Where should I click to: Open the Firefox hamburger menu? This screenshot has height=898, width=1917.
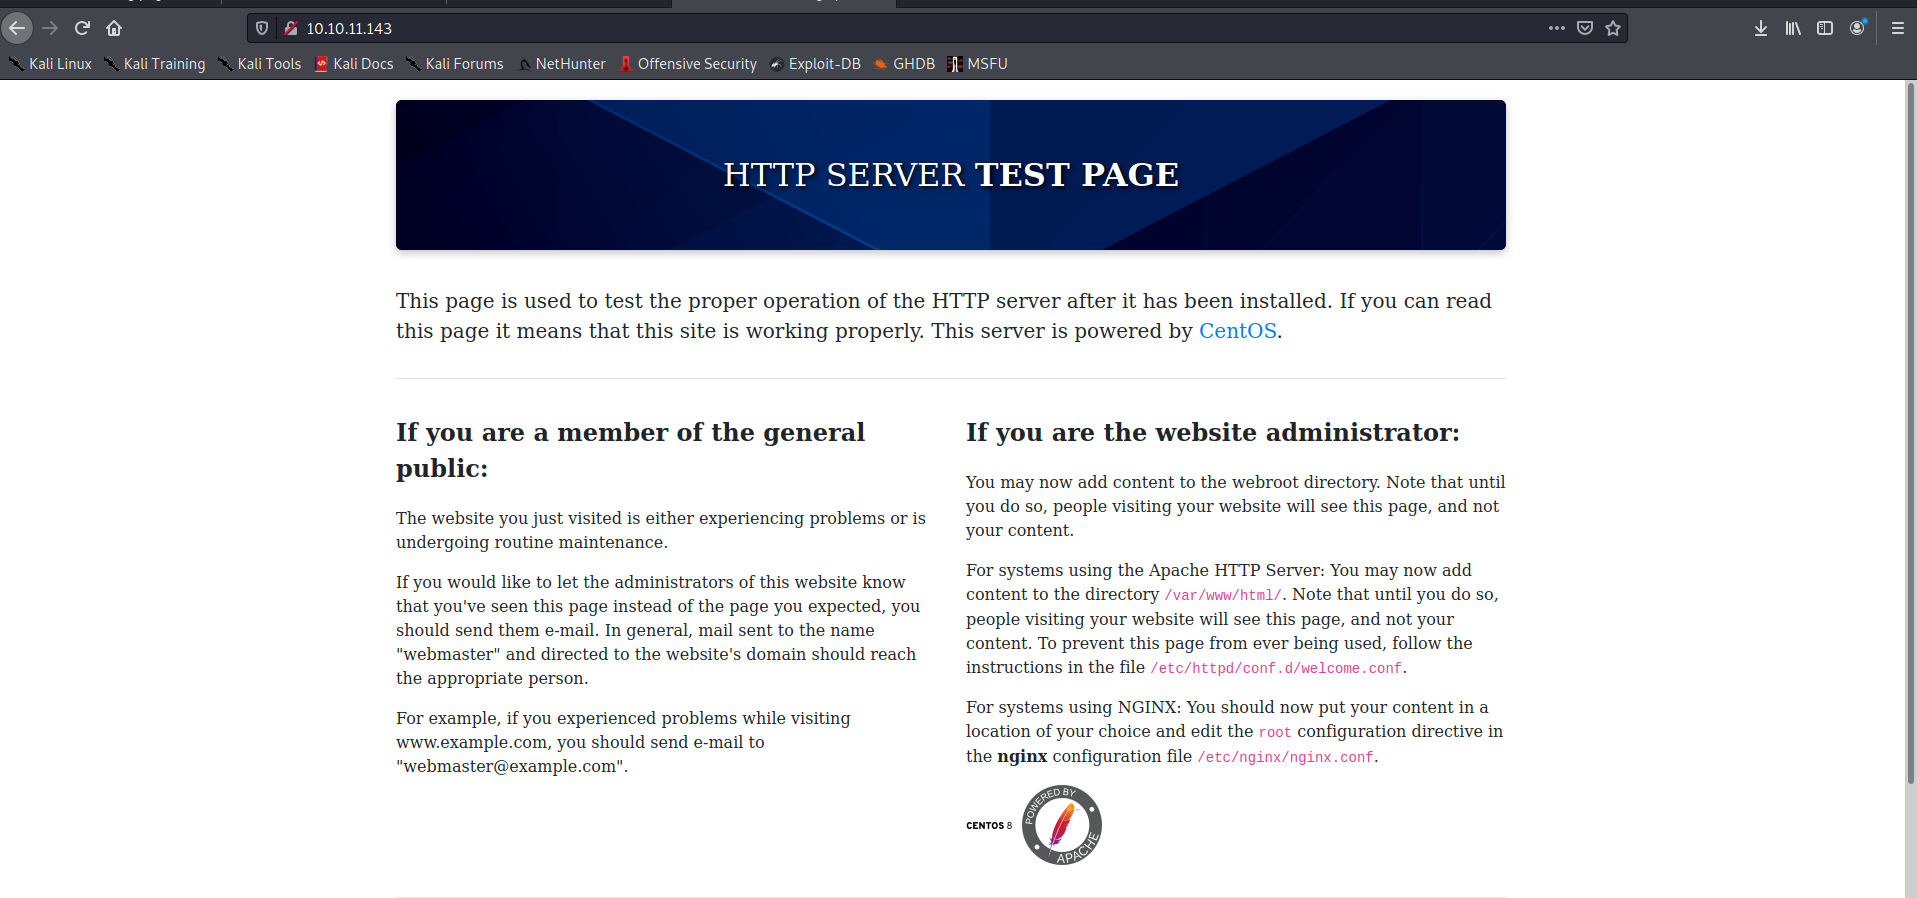pos(1898,28)
